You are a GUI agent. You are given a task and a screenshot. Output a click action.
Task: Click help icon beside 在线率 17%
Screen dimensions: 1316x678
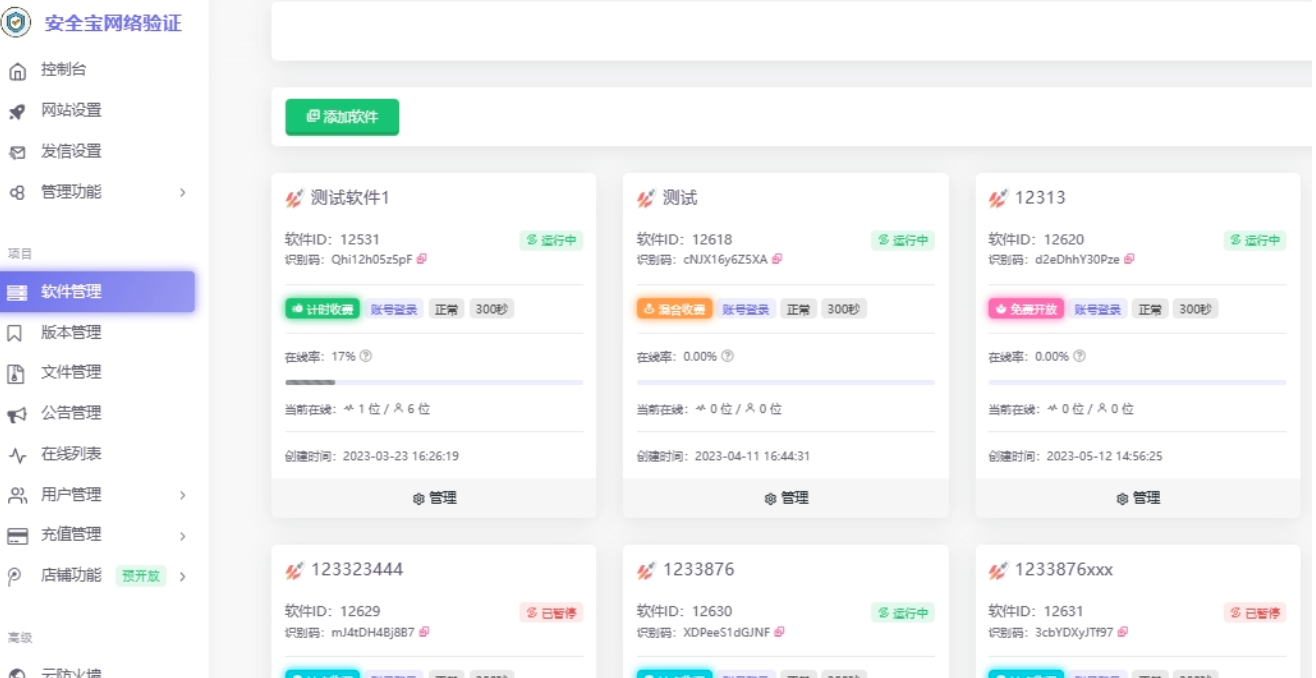click(x=366, y=356)
